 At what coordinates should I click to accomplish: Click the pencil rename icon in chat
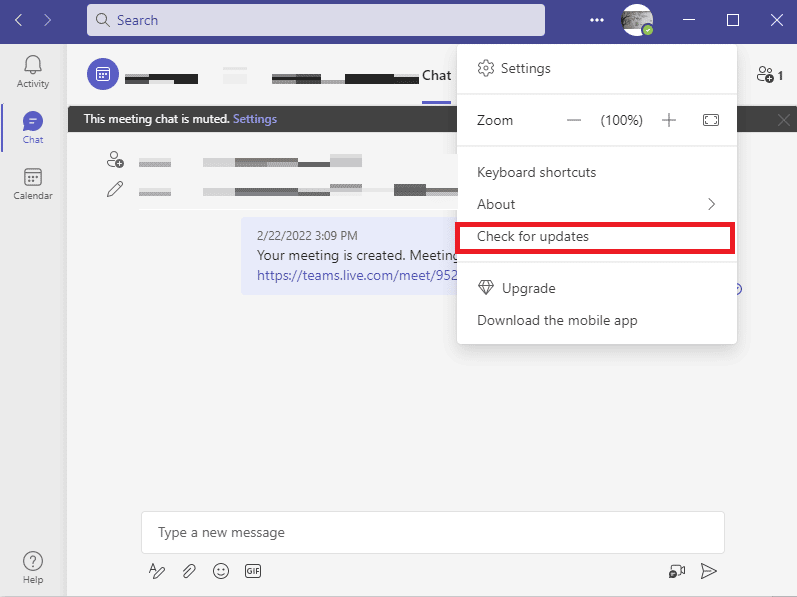click(115, 188)
